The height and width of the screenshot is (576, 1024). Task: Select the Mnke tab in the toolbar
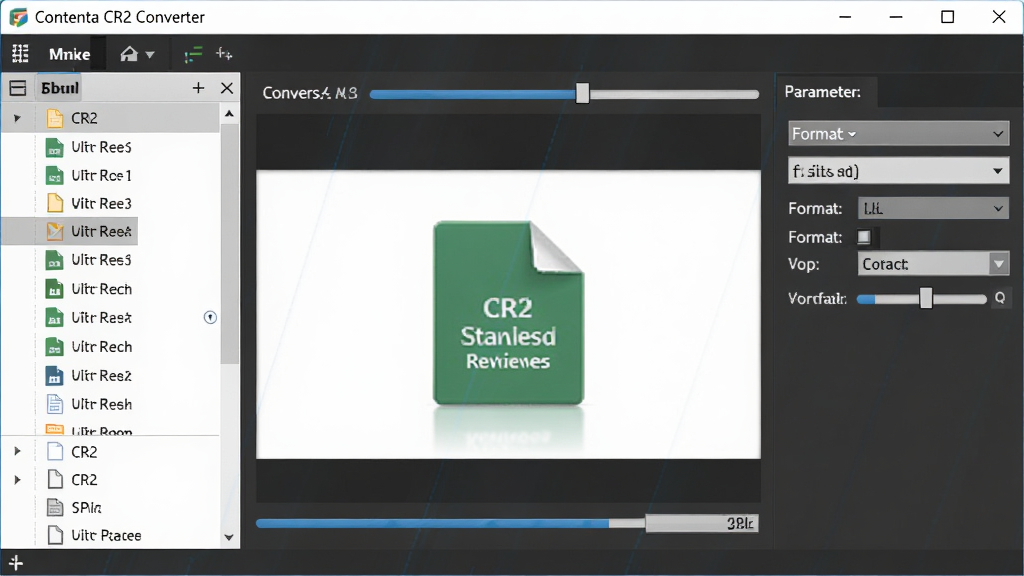pyautogui.click(x=69, y=54)
